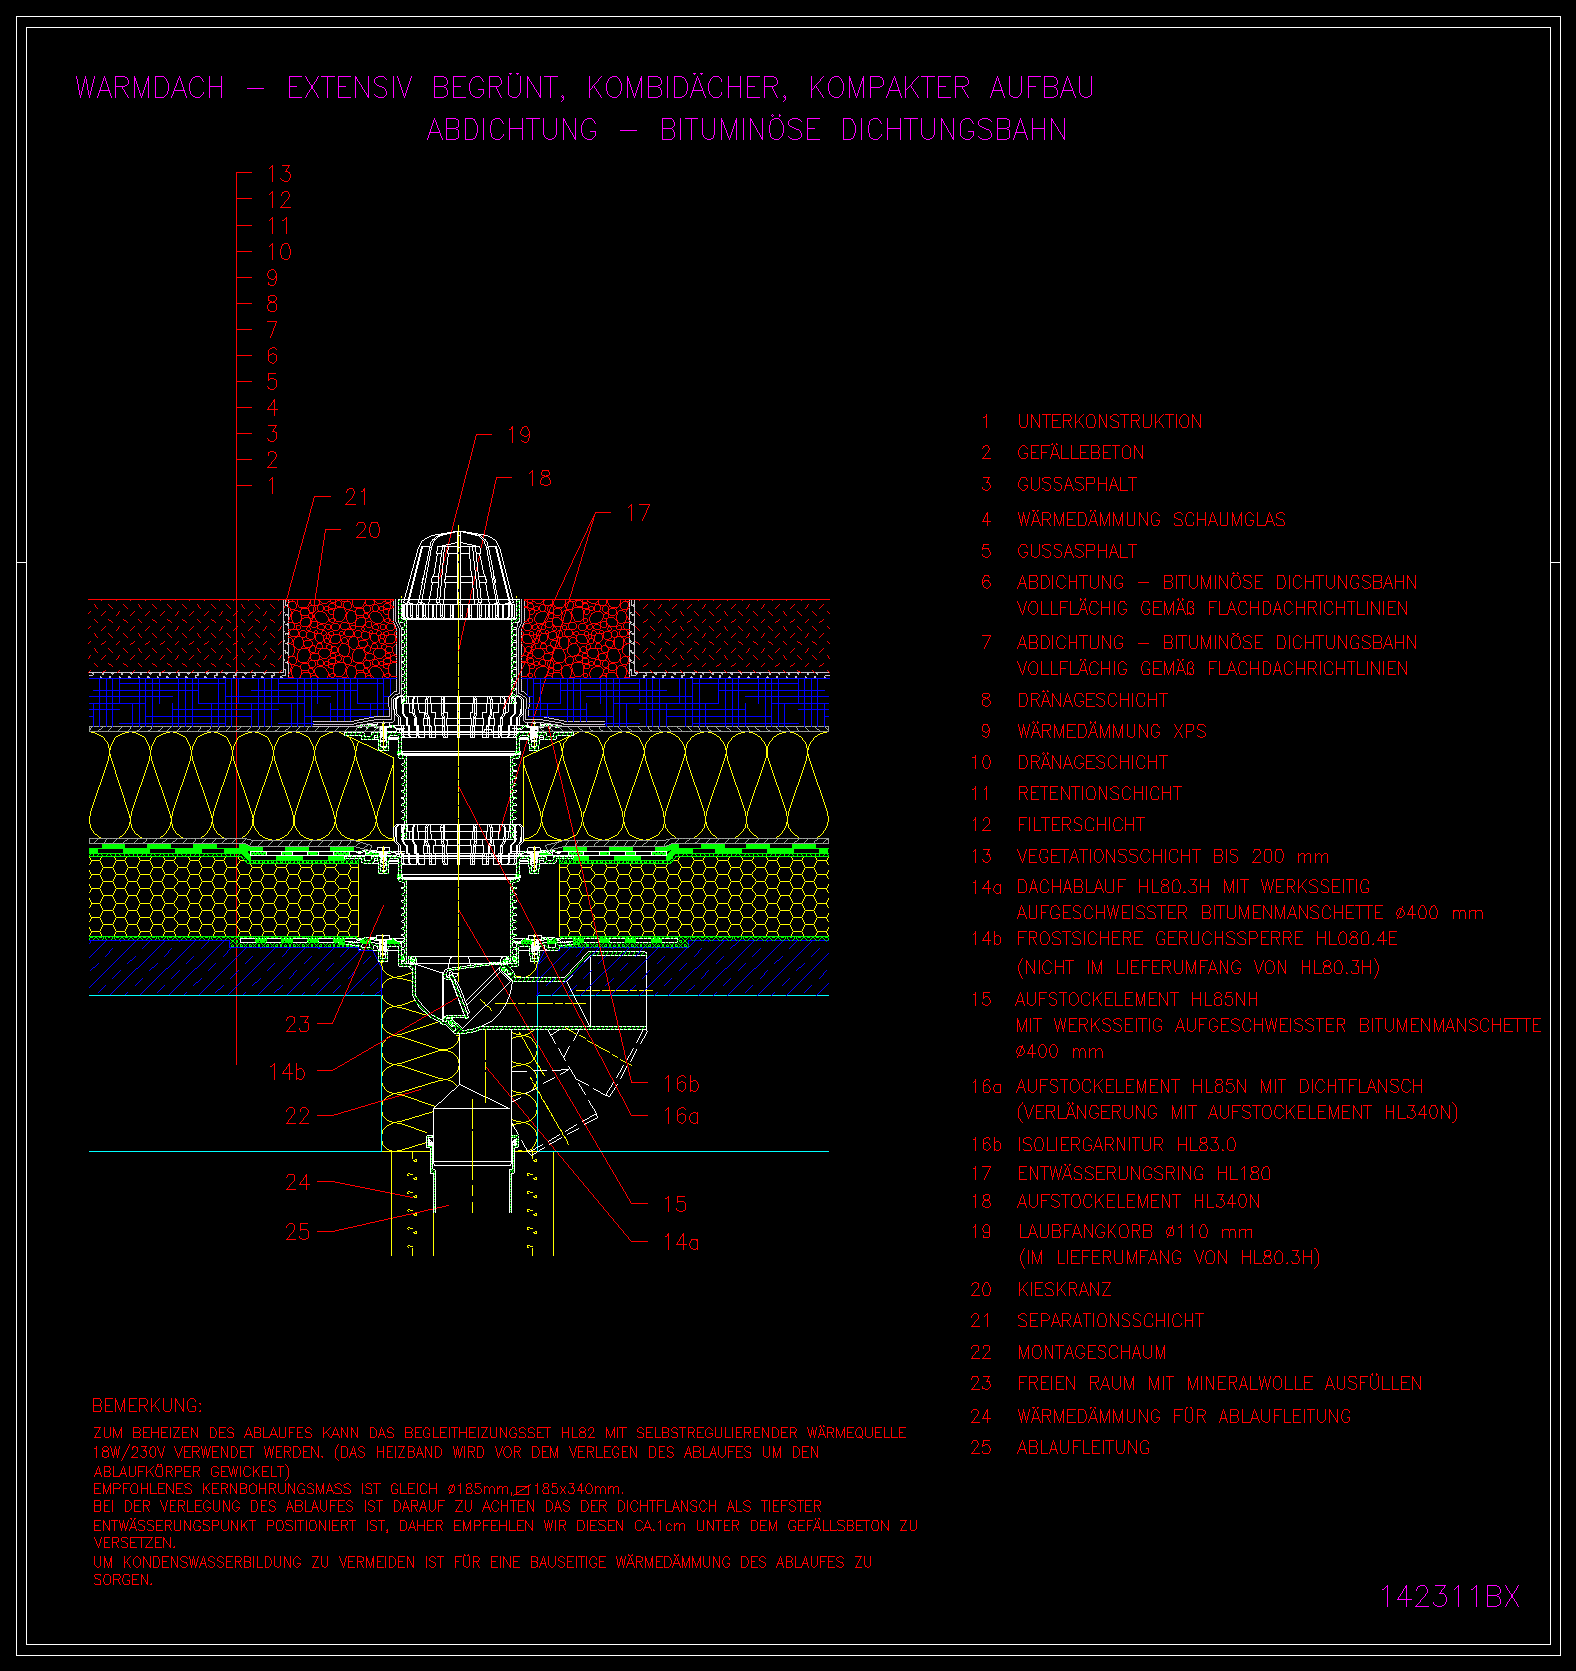The image size is (1576, 1671).
Task: Select legend entry 'LAUBFANGKORB ø110 mm'
Action: click(1135, 1232)
